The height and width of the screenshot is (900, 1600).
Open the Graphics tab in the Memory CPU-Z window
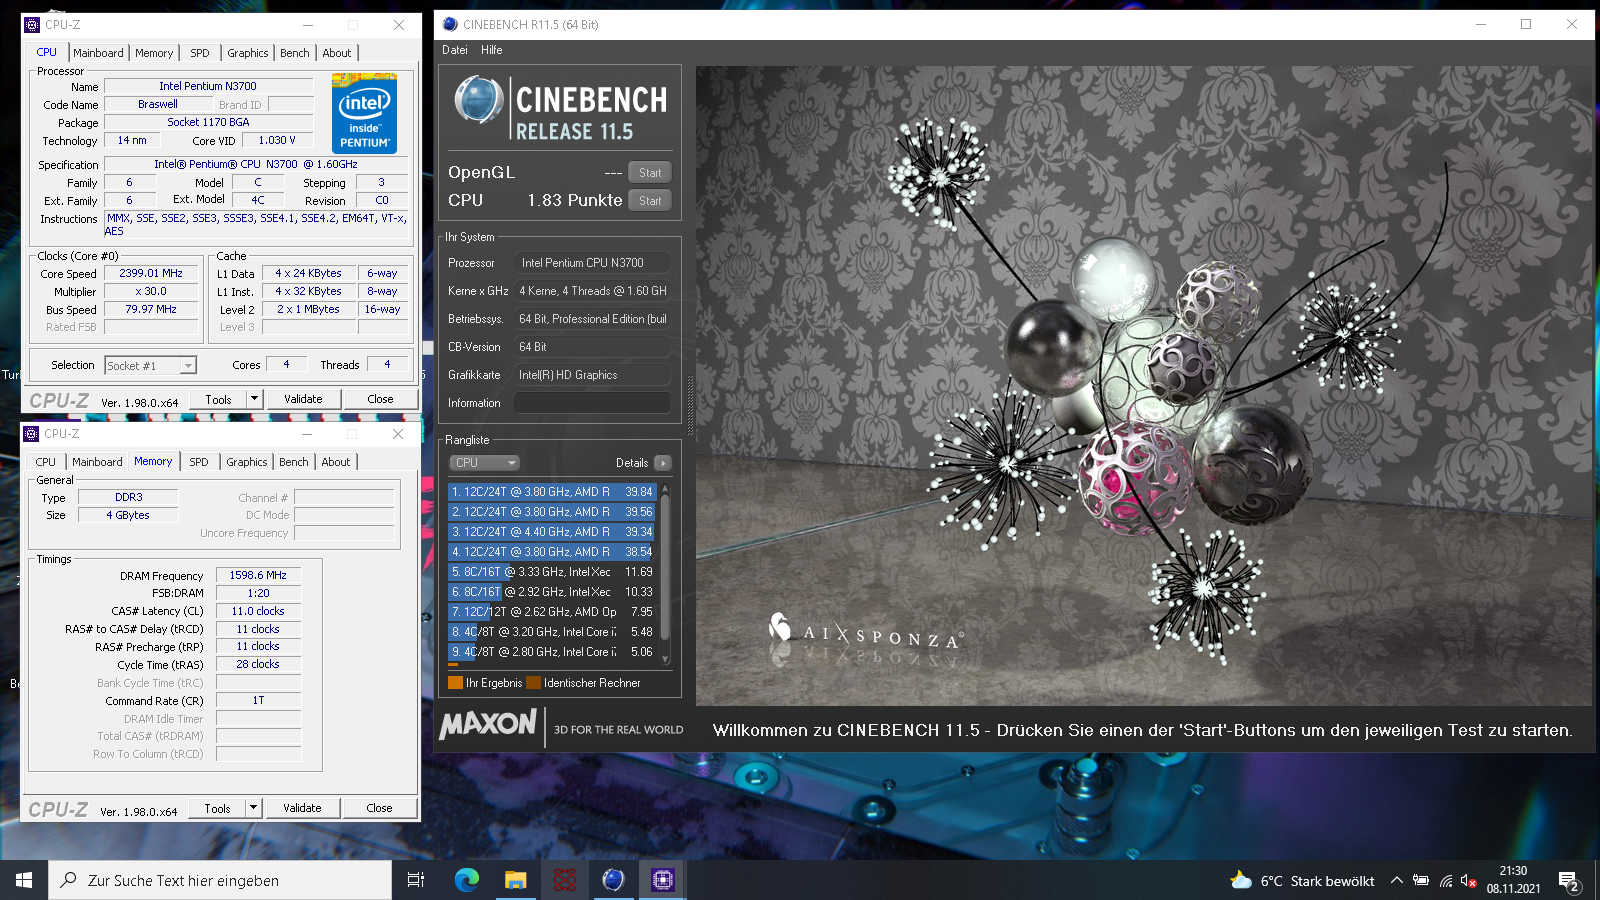[x=246, y=462]
